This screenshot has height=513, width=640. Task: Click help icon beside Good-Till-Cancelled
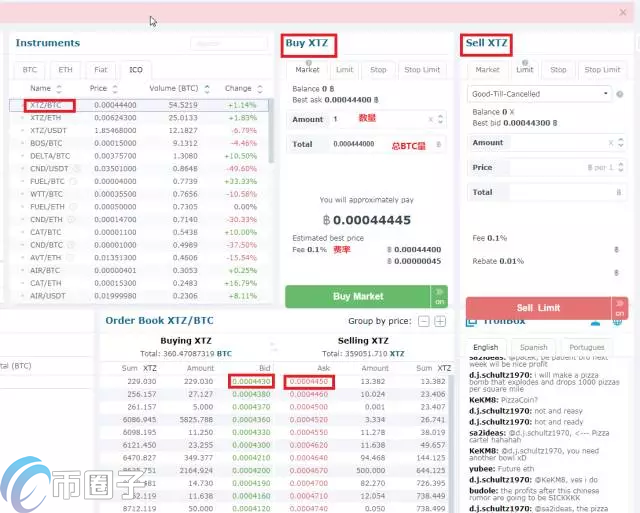pos(620,94)
